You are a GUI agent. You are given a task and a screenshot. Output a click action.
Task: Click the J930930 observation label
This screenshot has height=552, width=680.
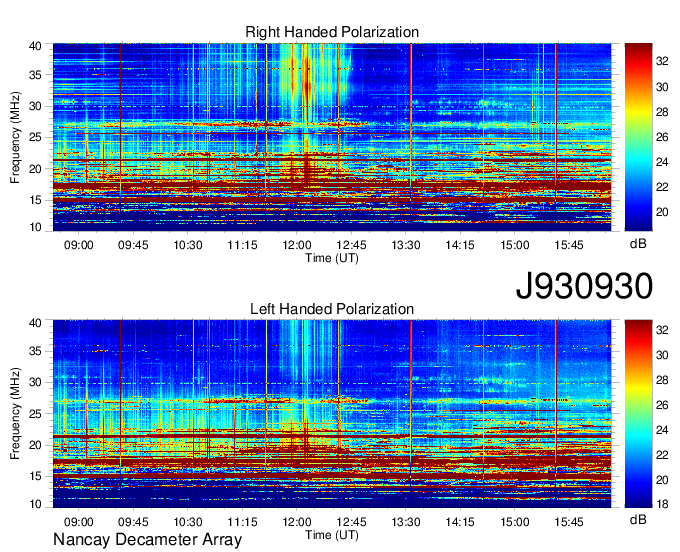point(584,286)
